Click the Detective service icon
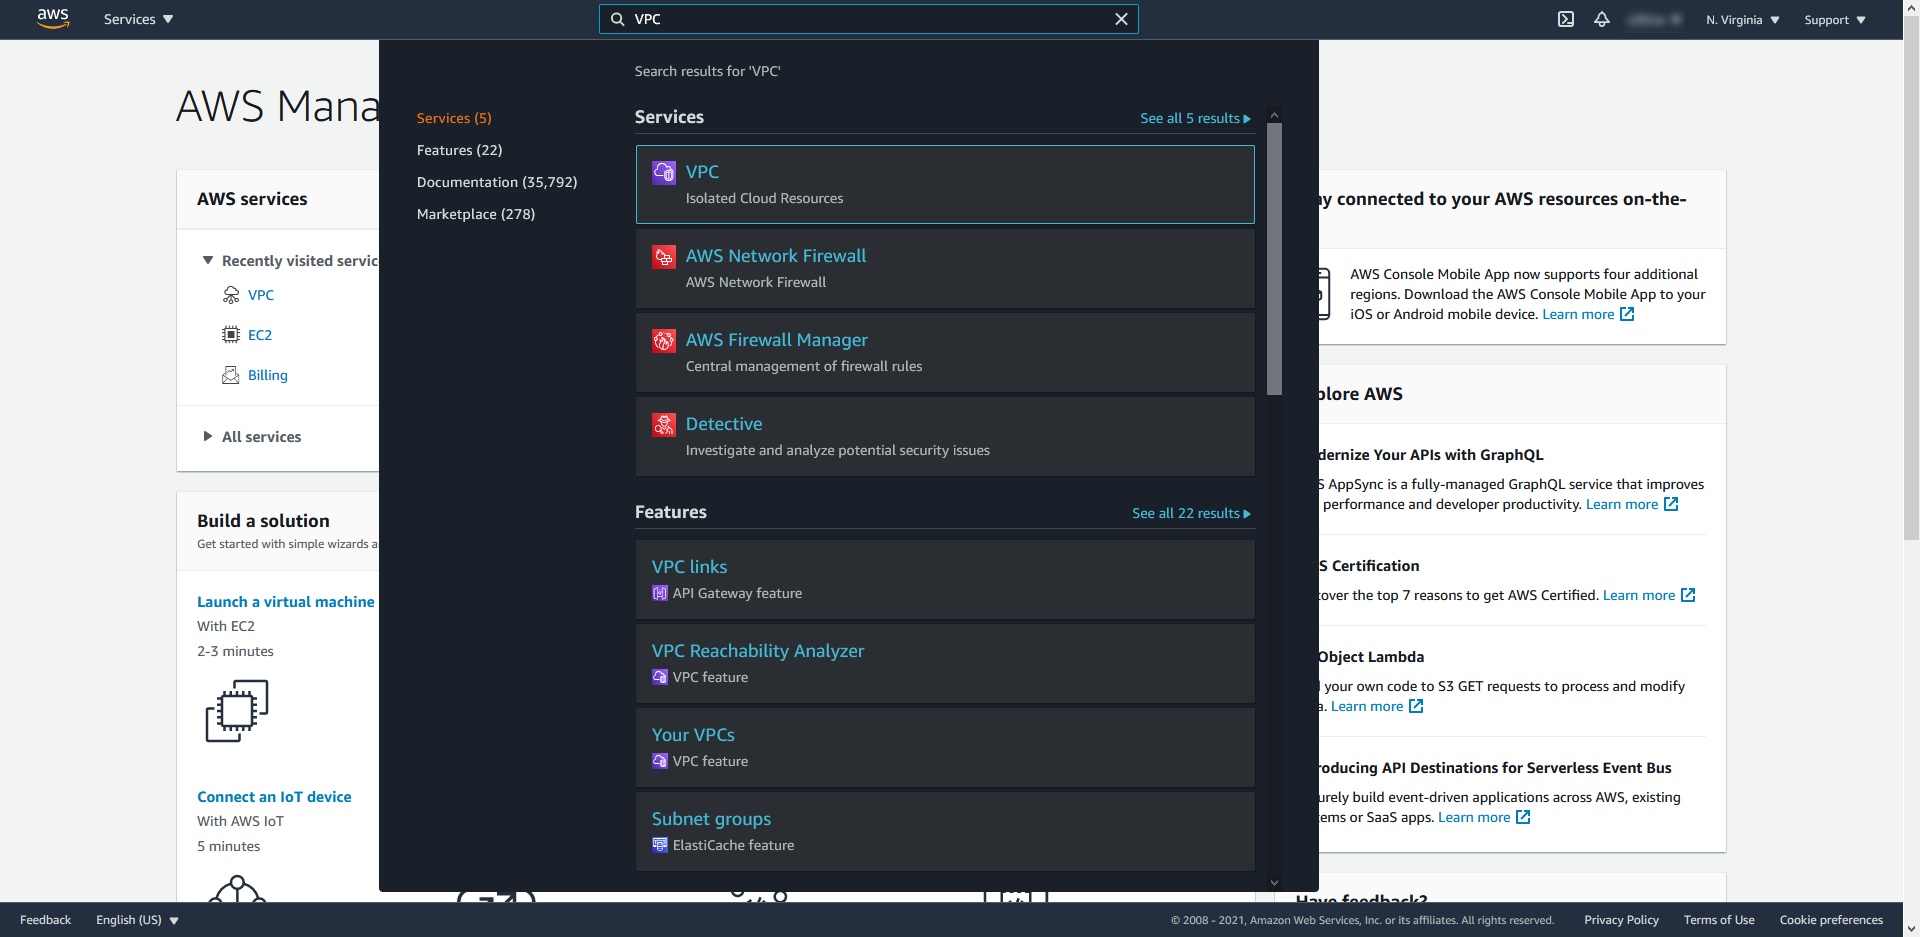Viewport: 1920px width, 937px height. pos(663,424)
